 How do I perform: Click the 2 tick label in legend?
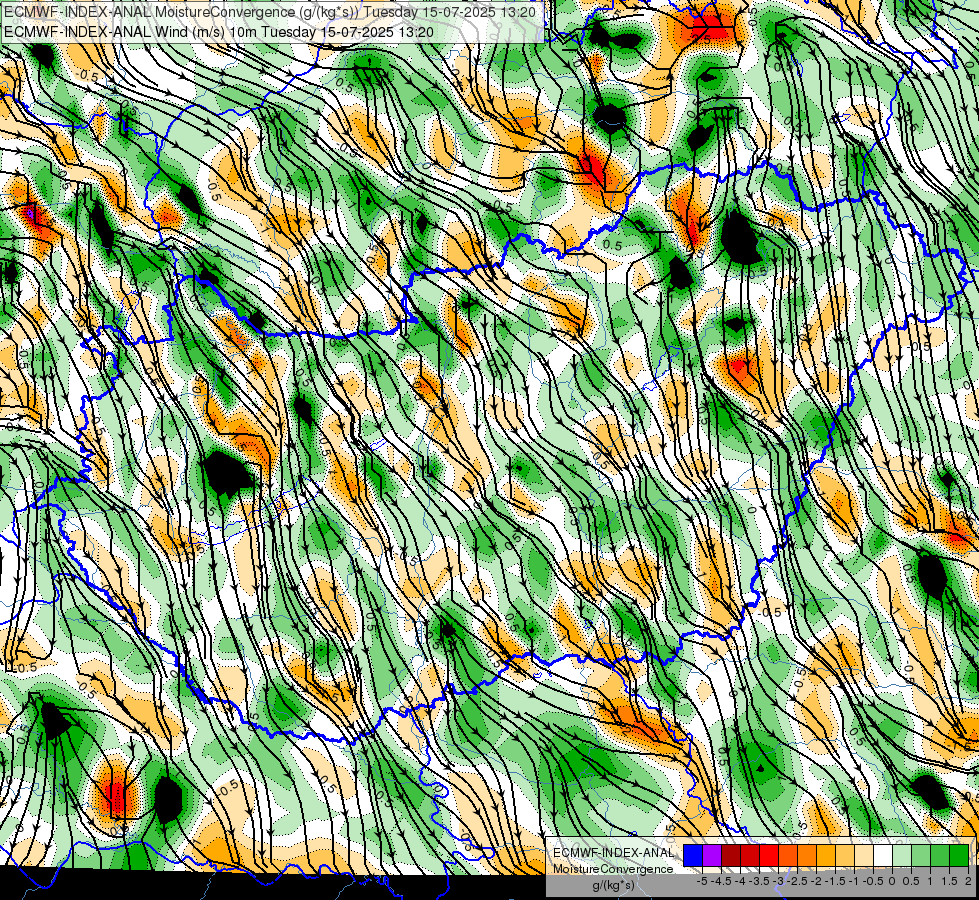pos(968,881)
